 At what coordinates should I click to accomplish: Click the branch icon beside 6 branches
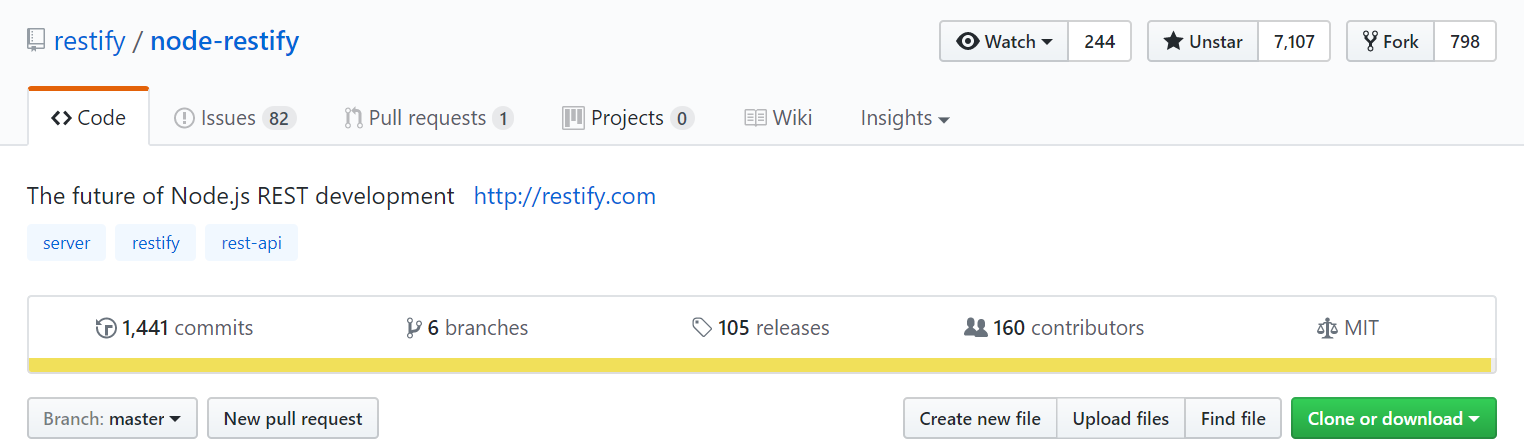point(413,328)
